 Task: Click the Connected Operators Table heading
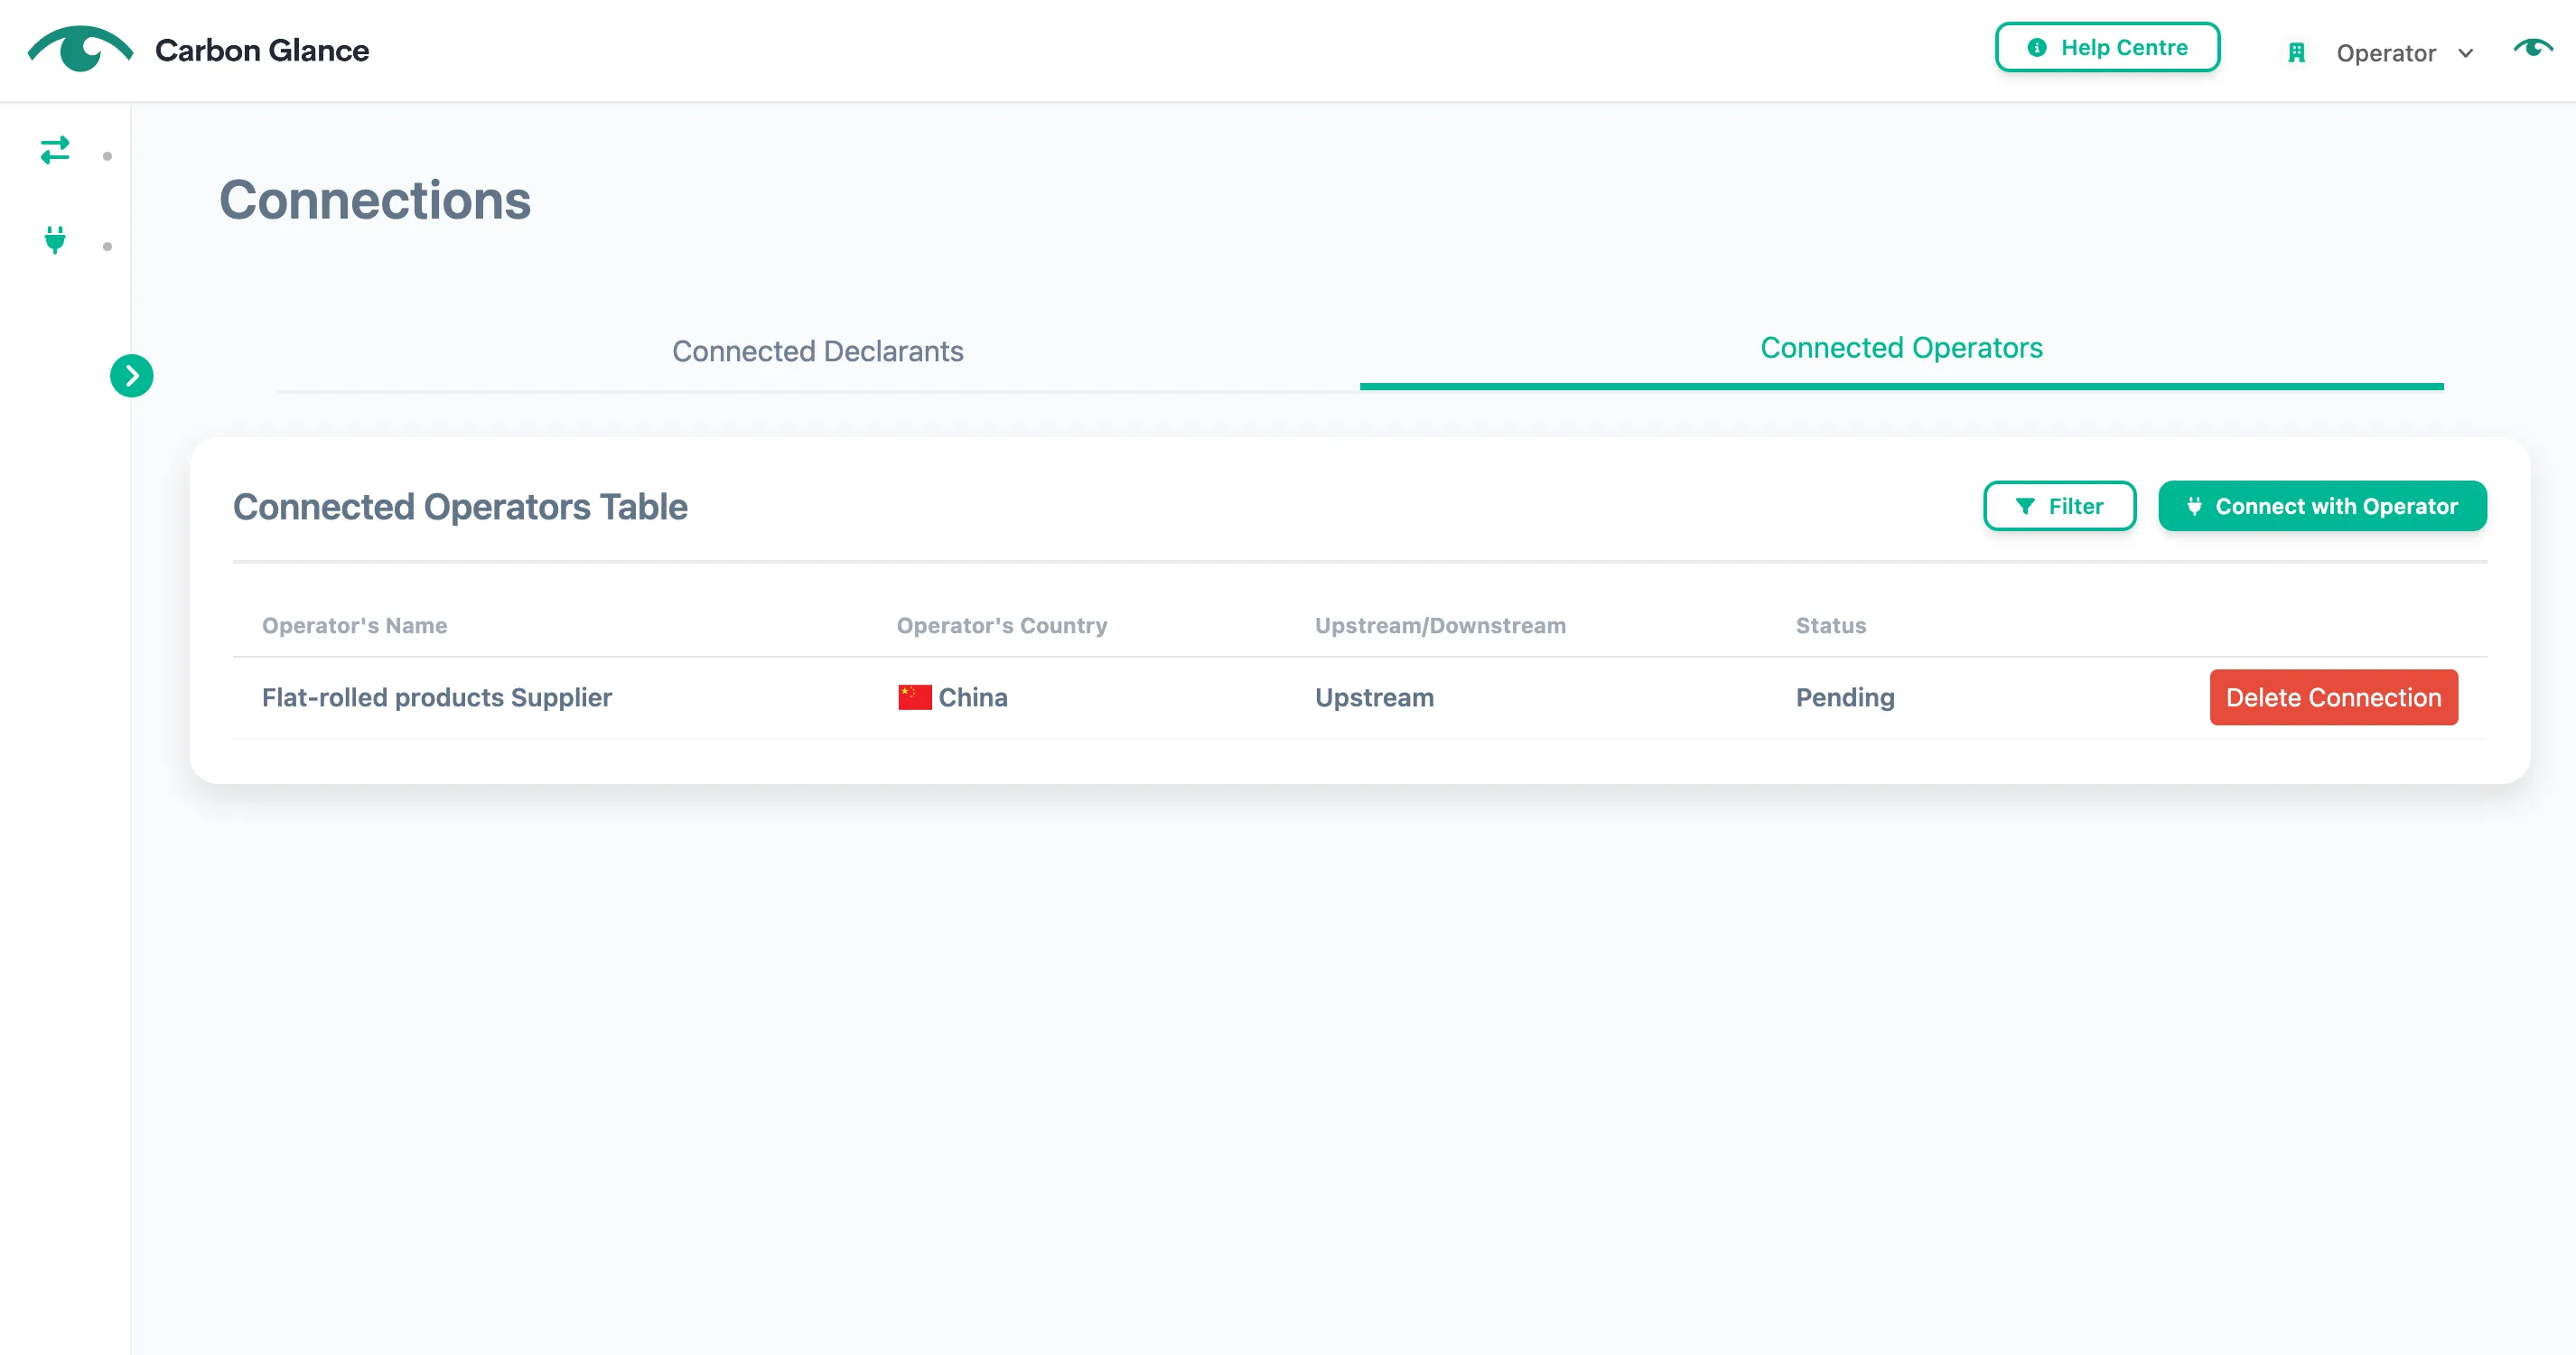(460, 507)
